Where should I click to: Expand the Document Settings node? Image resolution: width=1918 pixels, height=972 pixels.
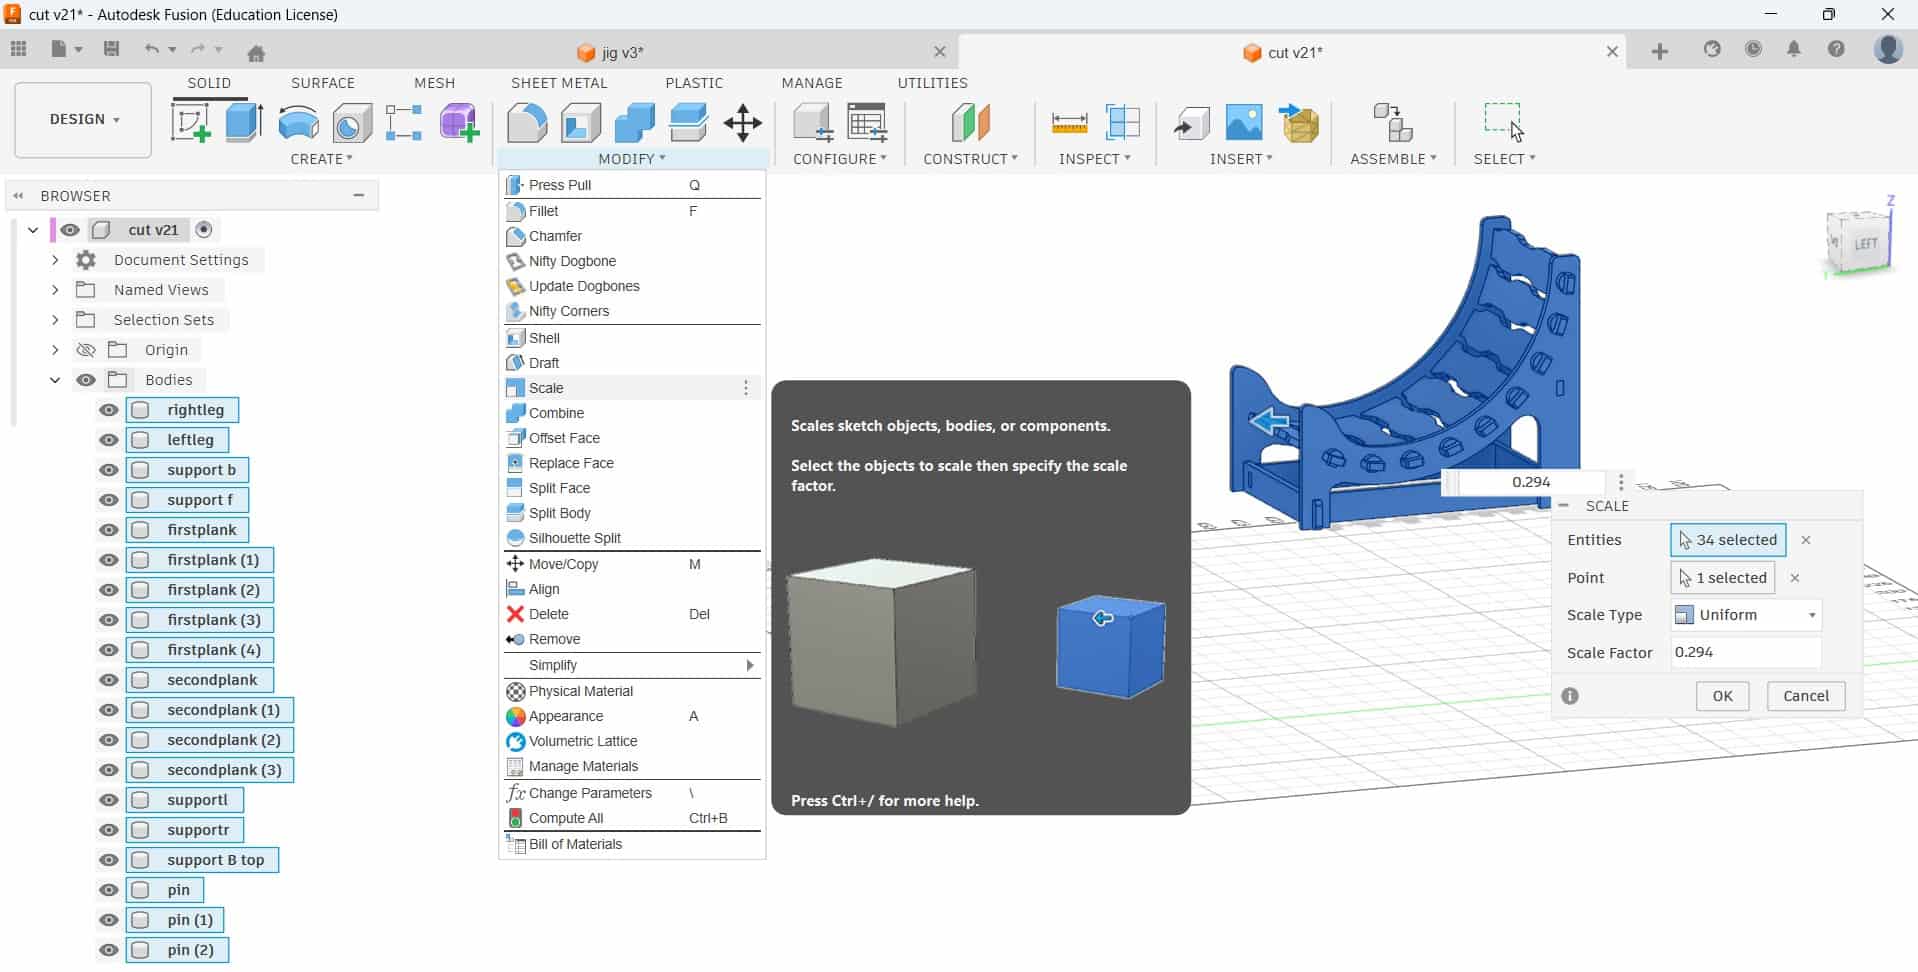point(55,260)
